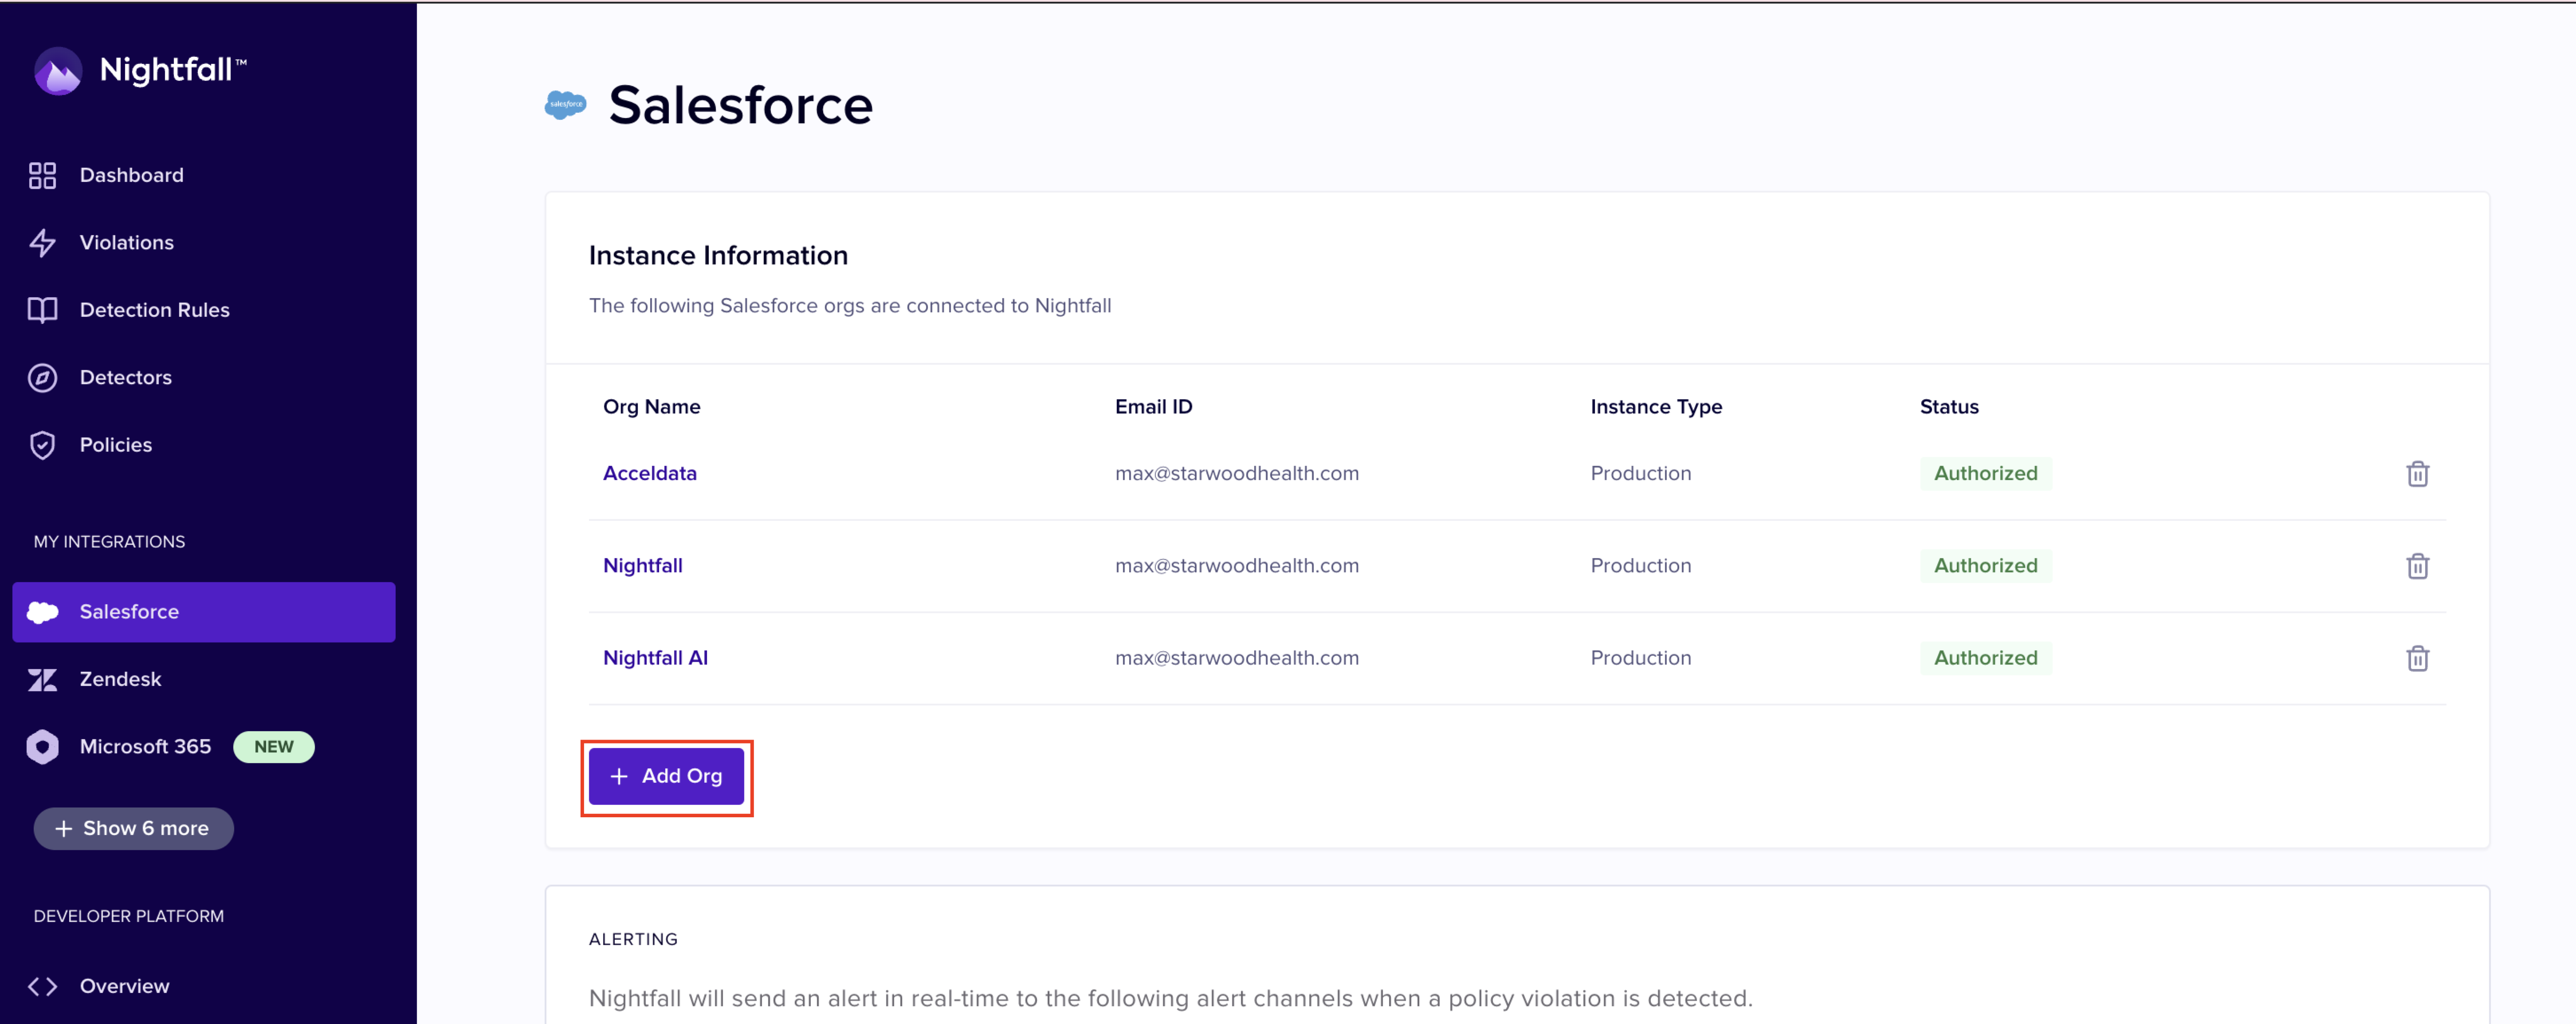Open the Developer Platform Overview item
Image resolution: width=2576 pixels, height=1024 pixels.
(124, 986)
